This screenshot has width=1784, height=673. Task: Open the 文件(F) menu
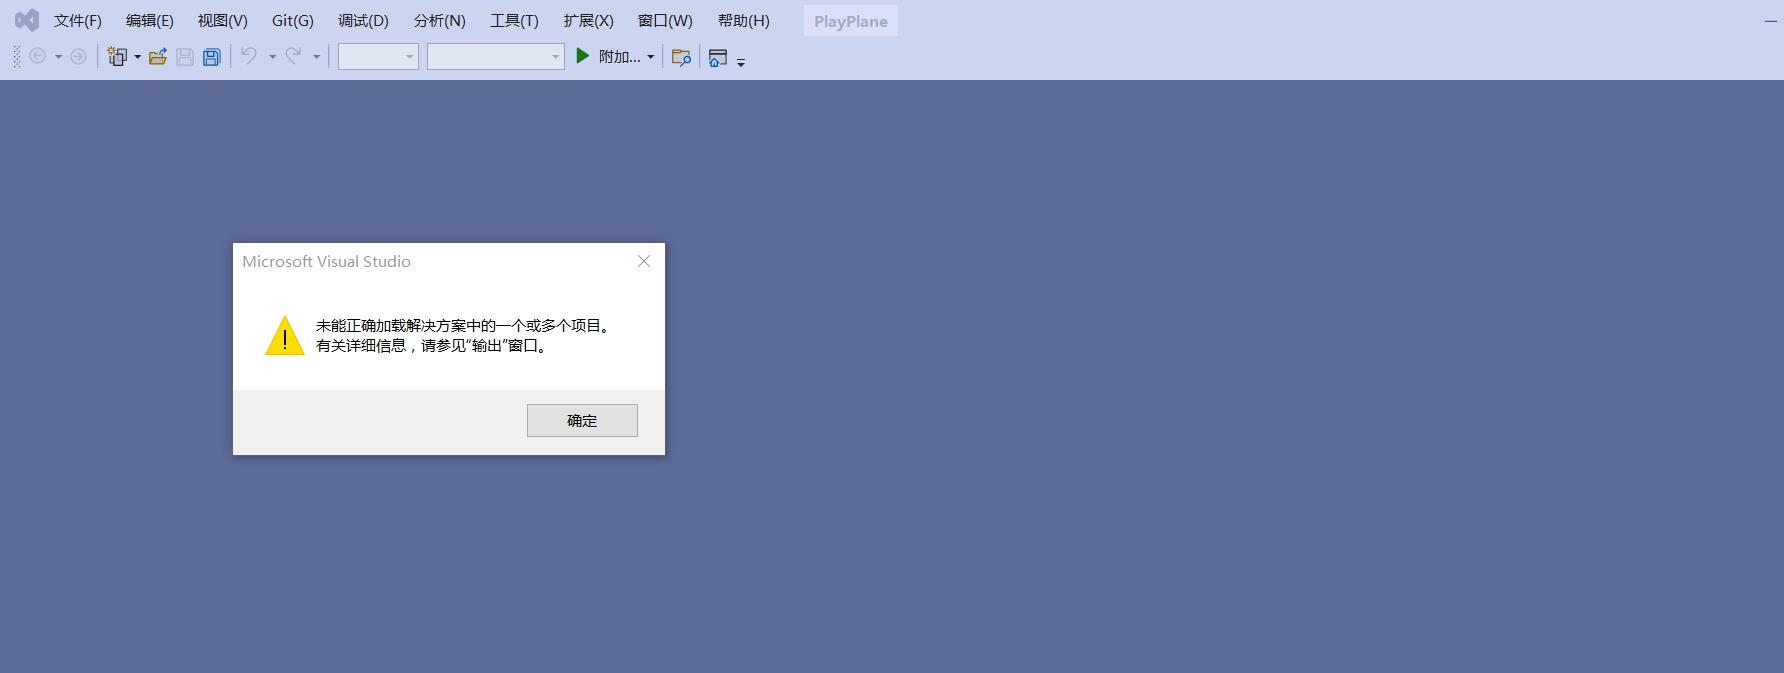coord(78,21)
